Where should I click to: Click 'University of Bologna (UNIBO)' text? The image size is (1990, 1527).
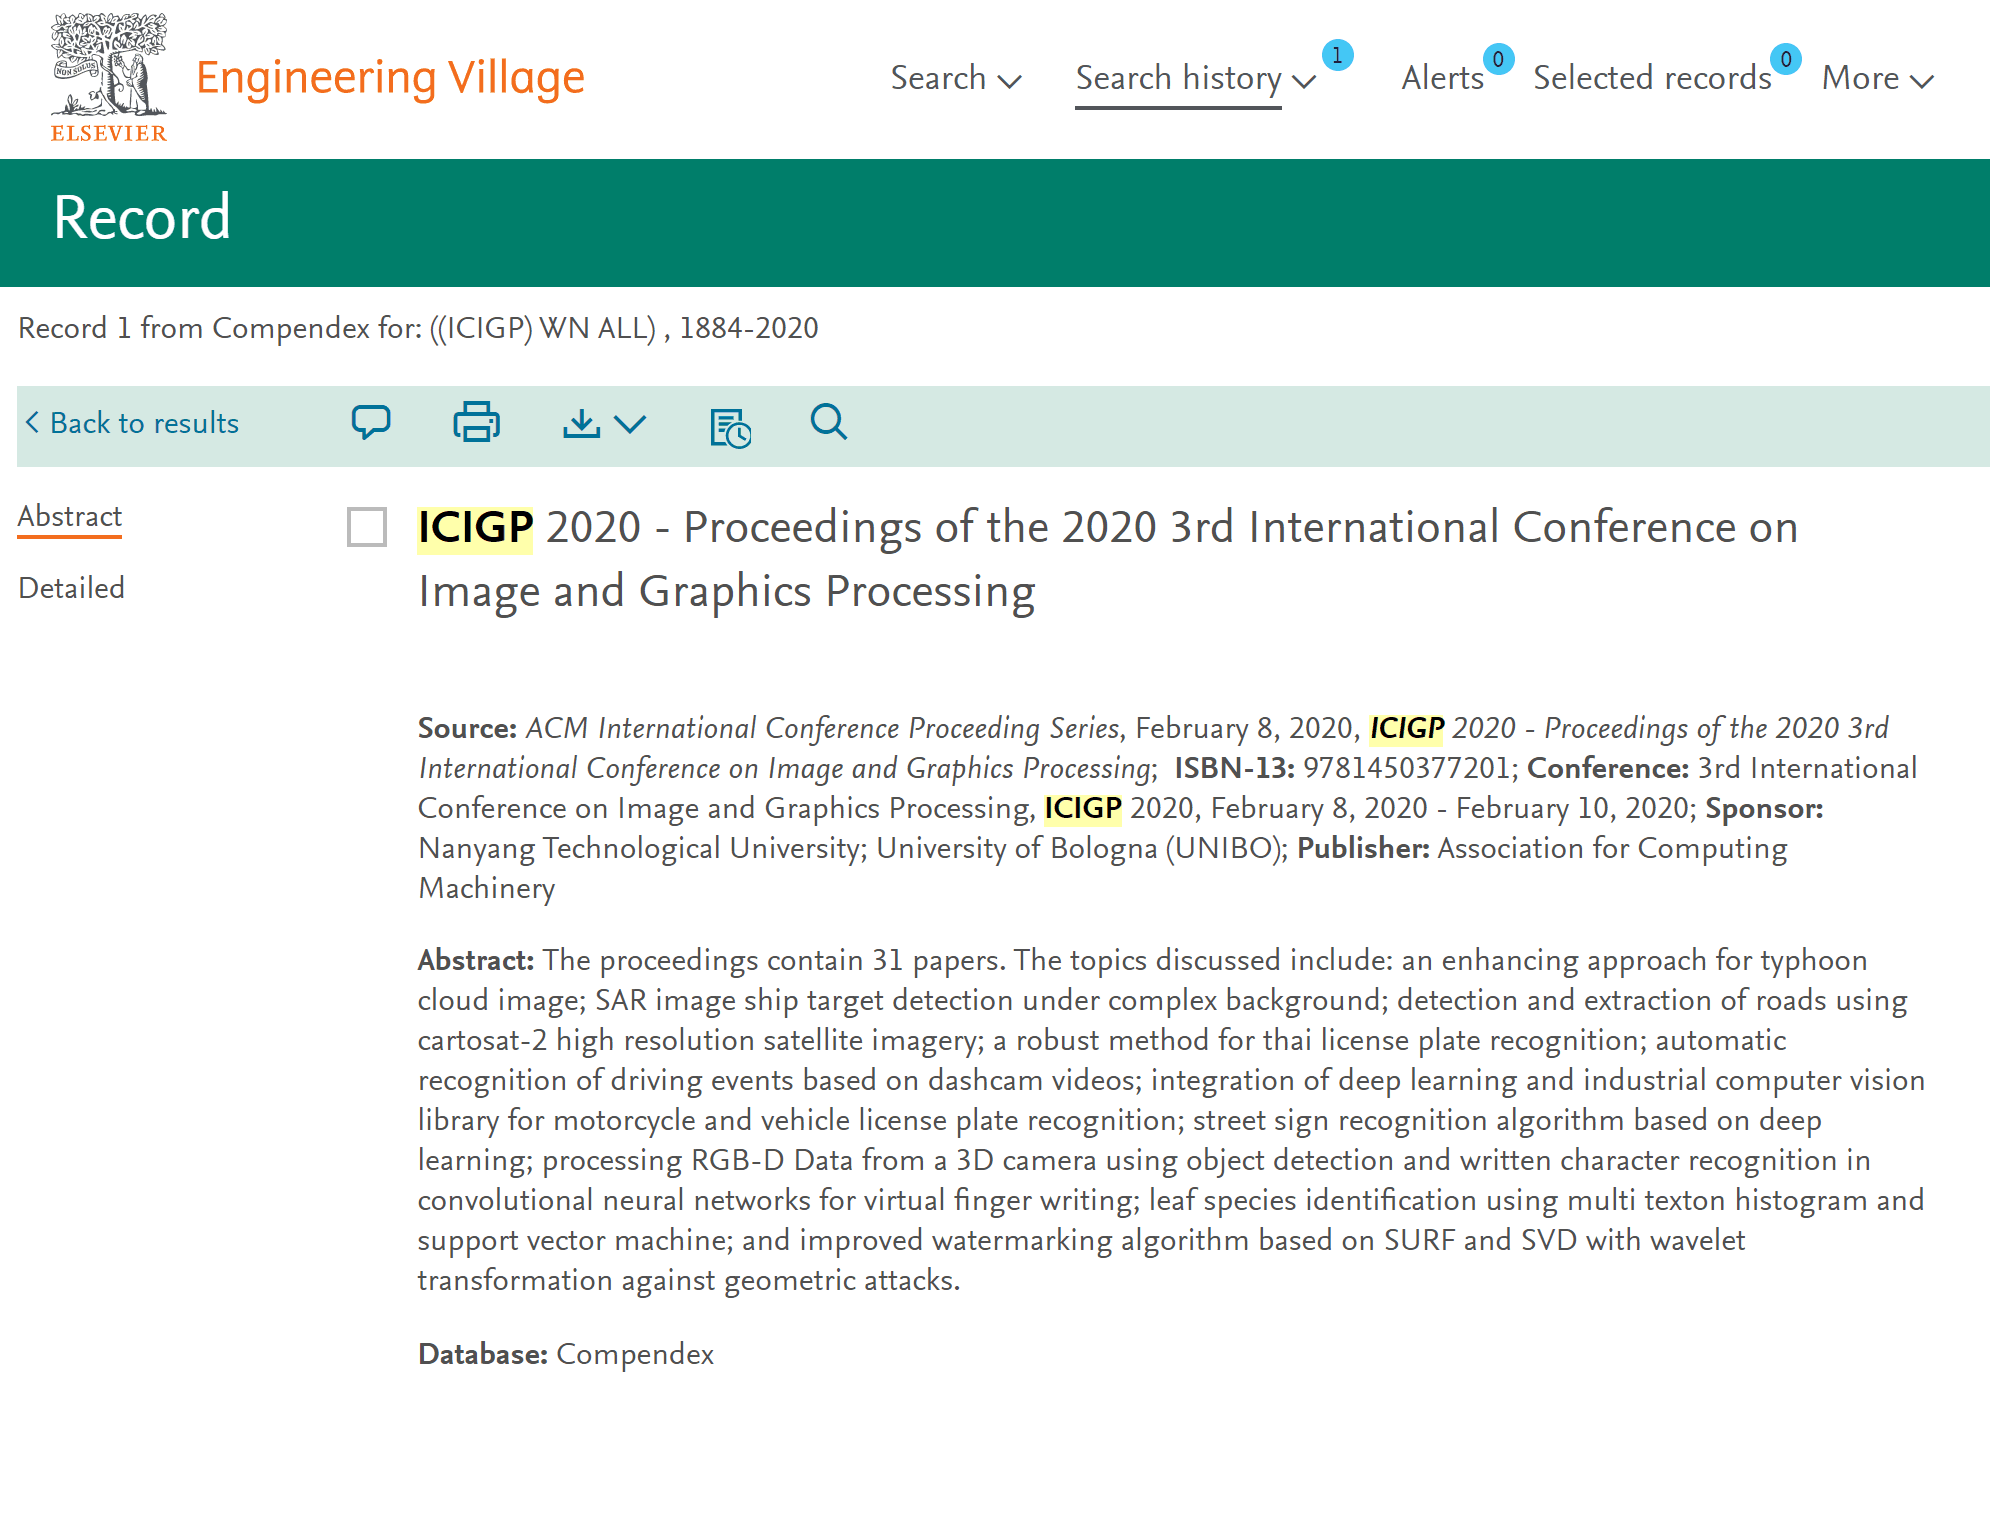(1079, 848)
